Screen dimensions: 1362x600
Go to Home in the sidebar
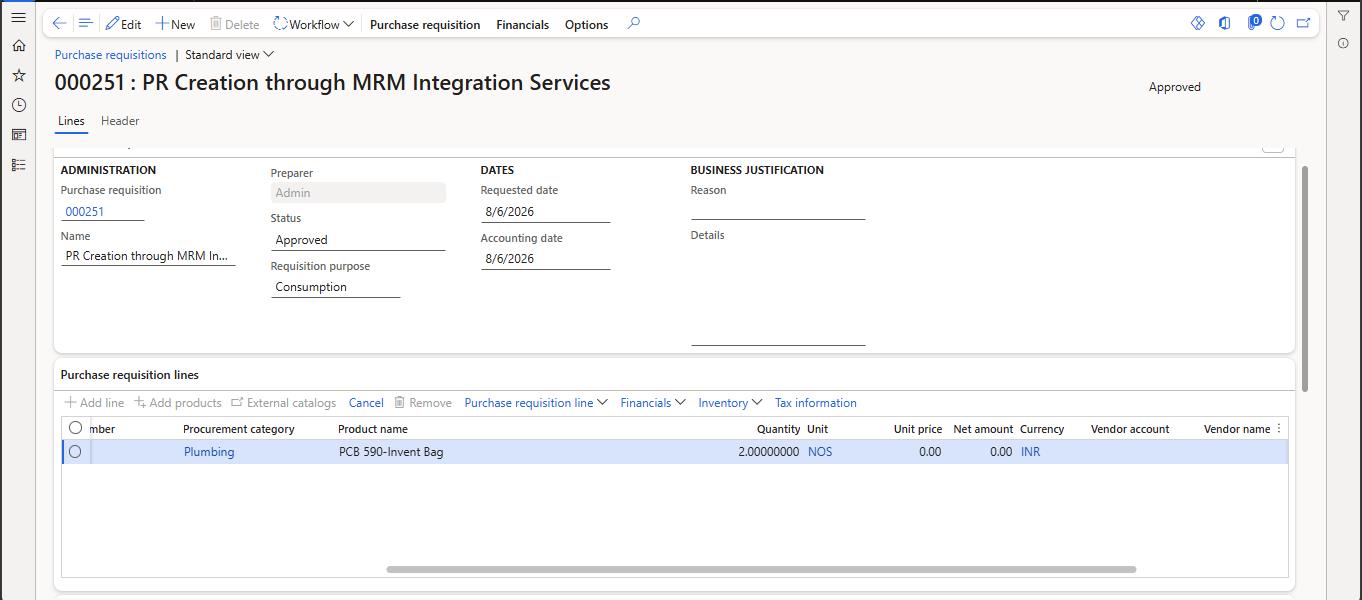18,45
